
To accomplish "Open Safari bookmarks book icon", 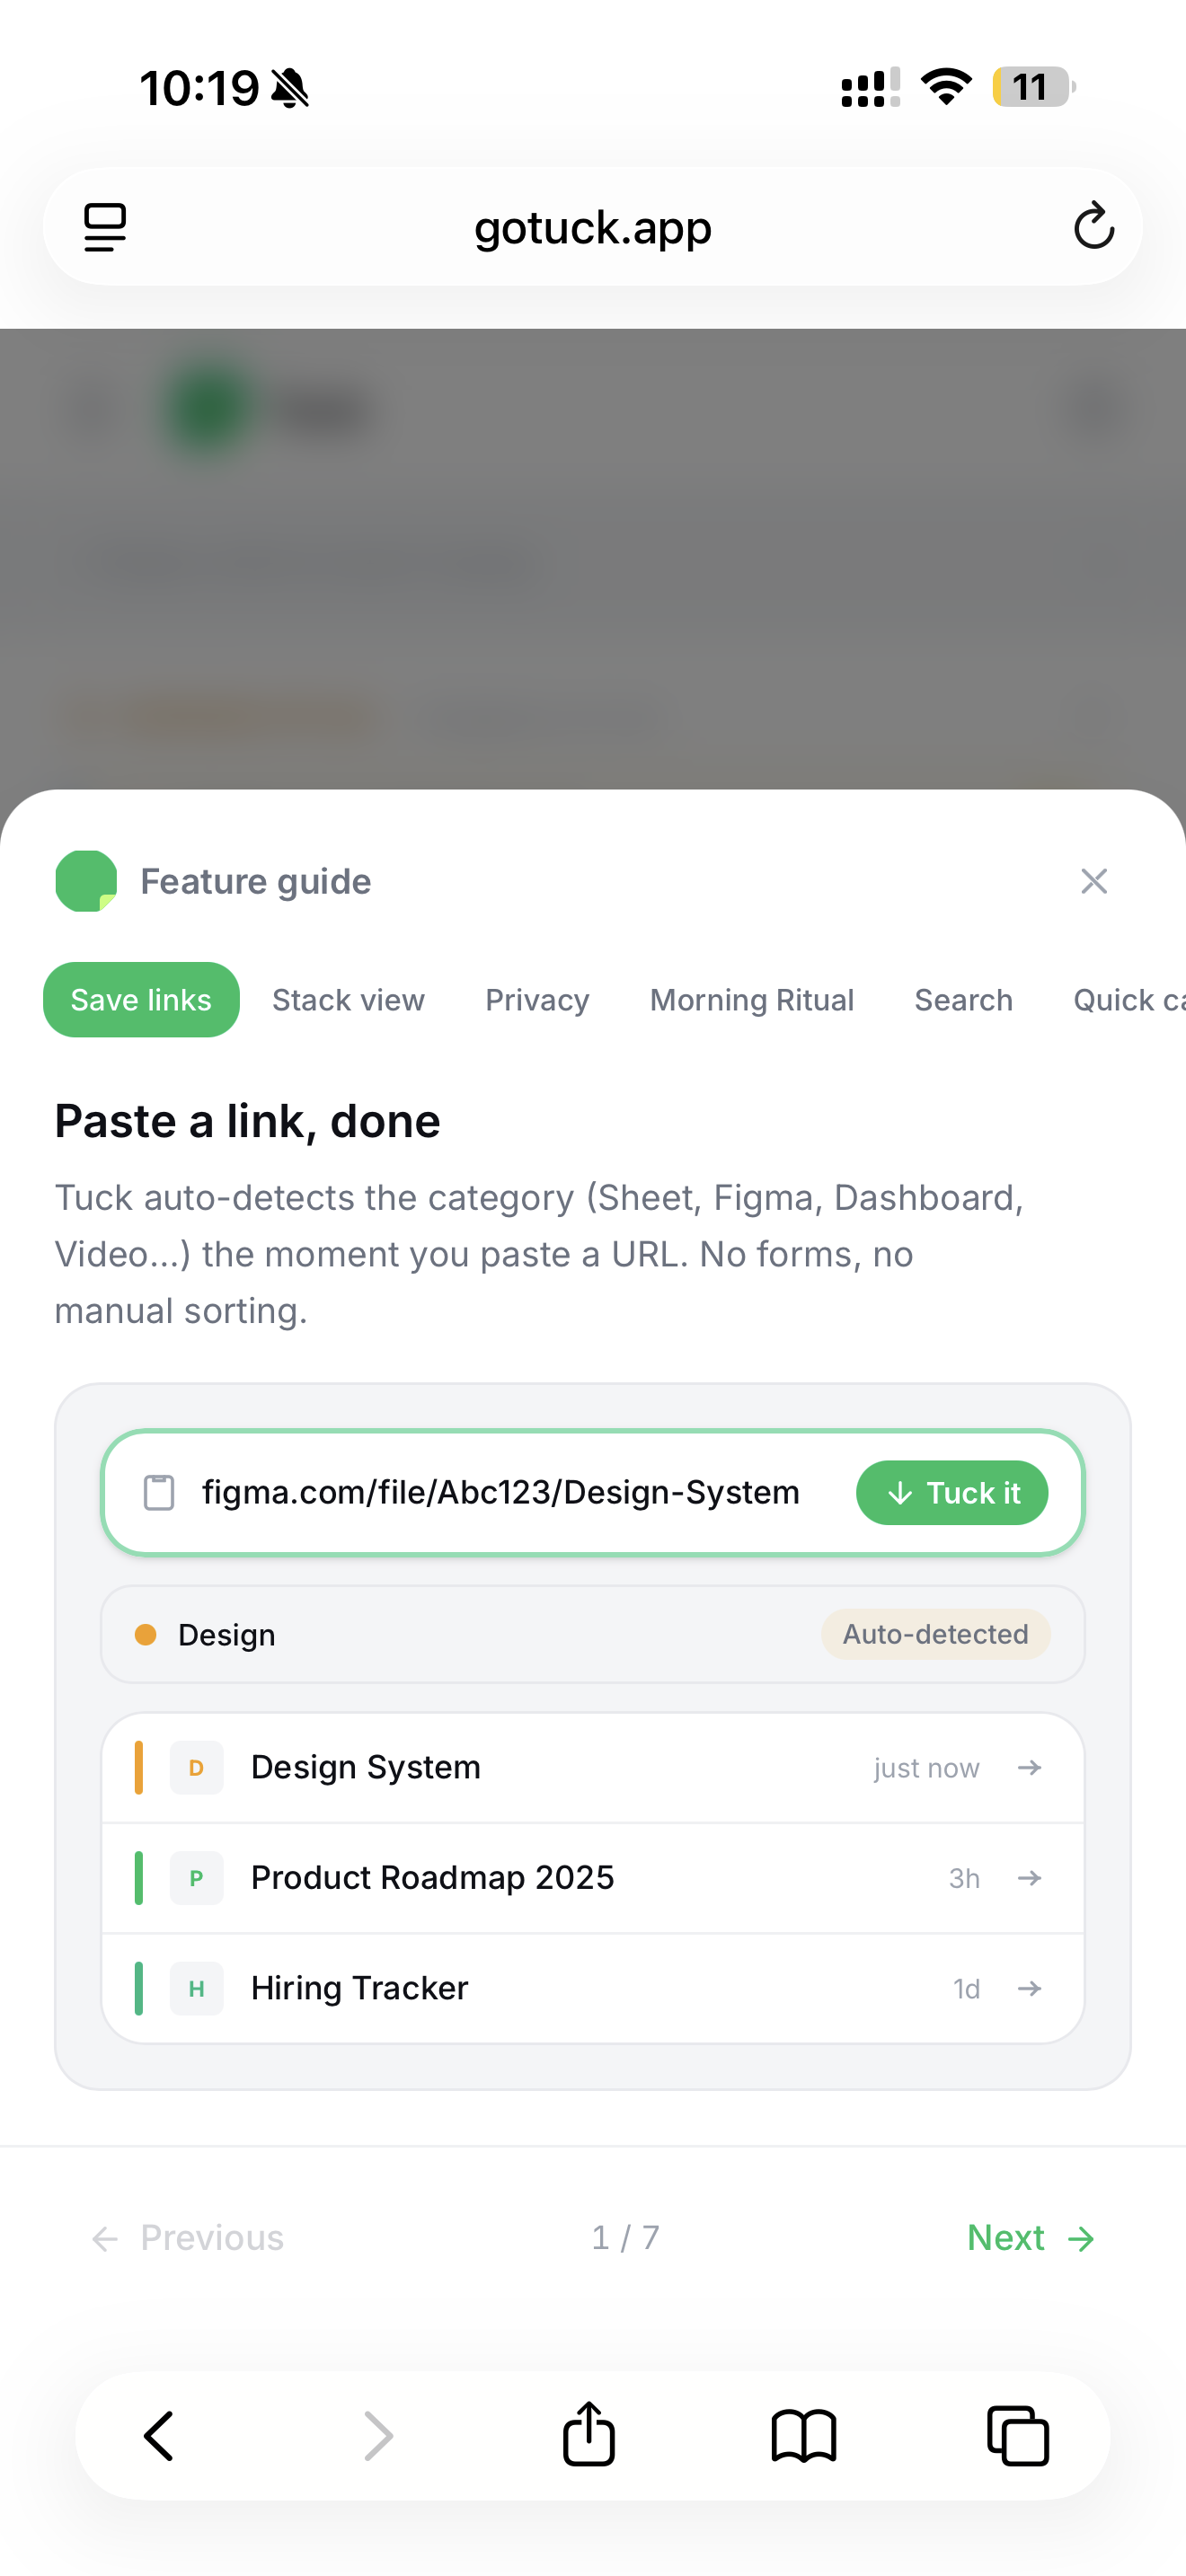I will pyautogui.click(x=804, y=2436).
